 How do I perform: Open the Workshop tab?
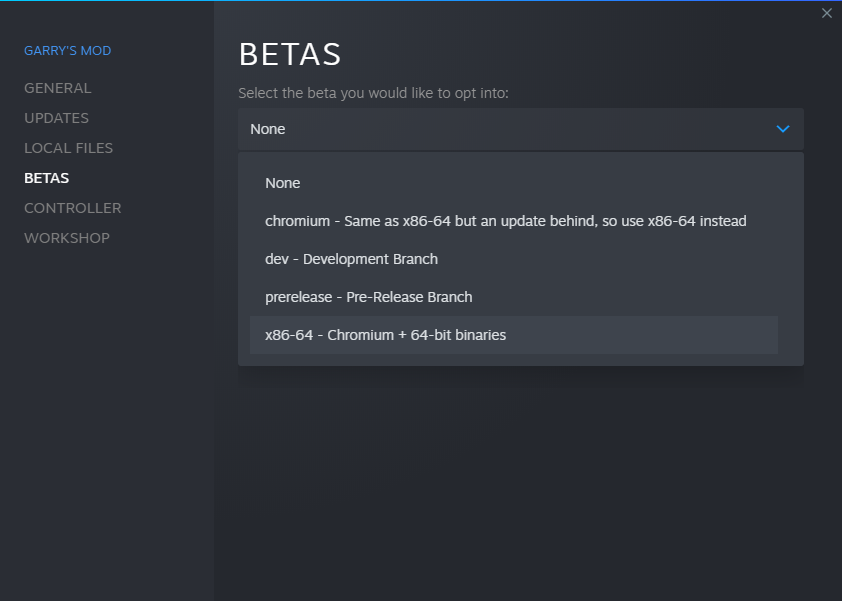point(67,238)
